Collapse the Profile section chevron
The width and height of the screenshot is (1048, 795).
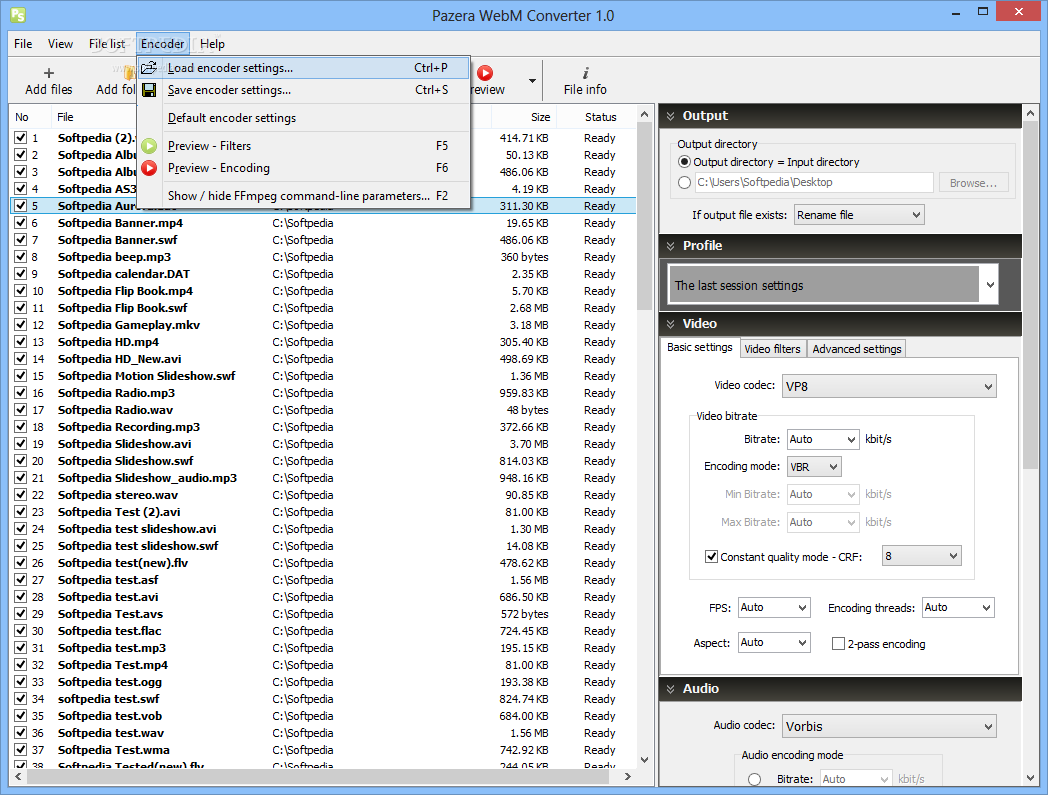pyautogui.click(x=670, y=245)
